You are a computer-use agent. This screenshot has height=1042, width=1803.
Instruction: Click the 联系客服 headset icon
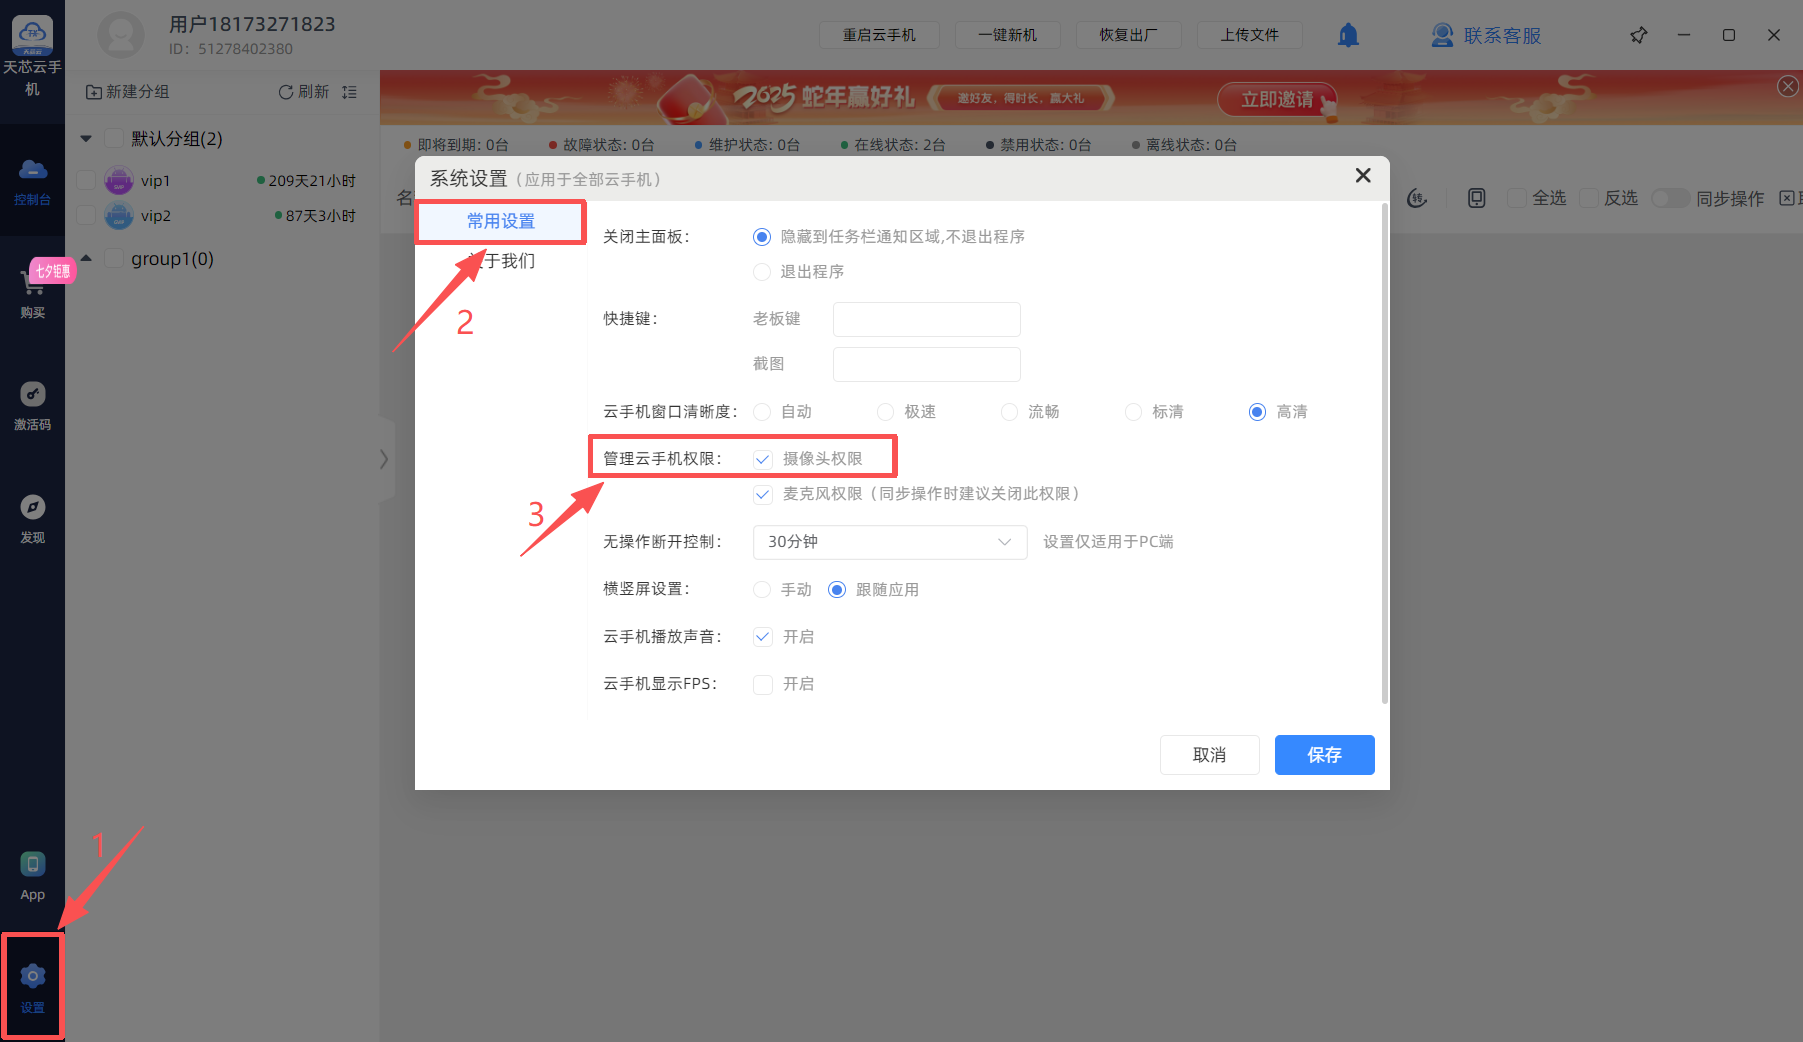point(1442,35)
